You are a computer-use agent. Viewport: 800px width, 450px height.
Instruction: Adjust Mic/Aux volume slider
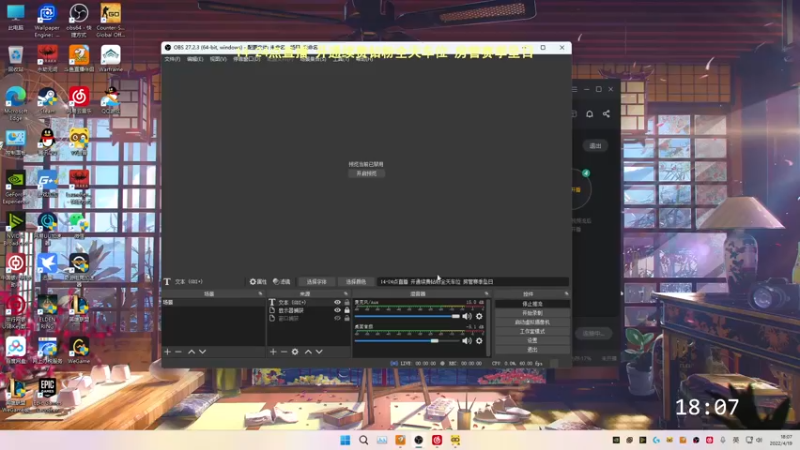pos(407,316)
